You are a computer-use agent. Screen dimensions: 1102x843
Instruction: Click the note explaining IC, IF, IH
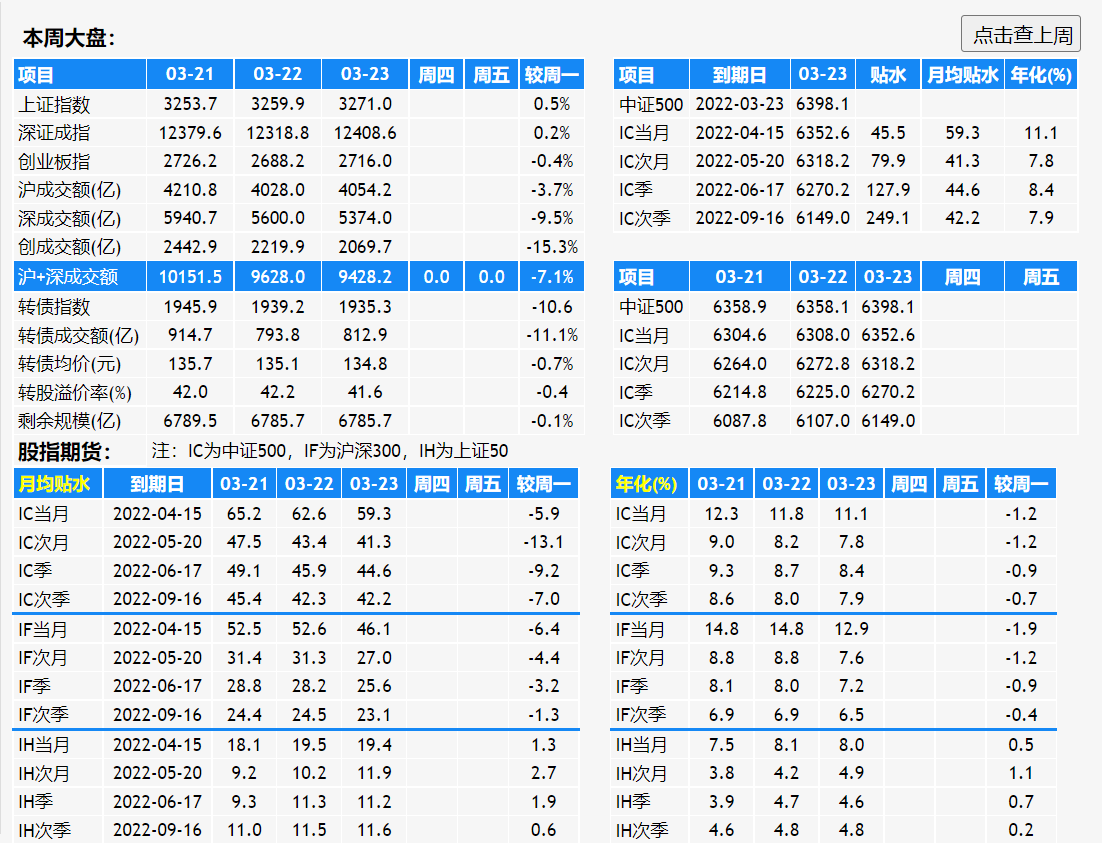330,451
